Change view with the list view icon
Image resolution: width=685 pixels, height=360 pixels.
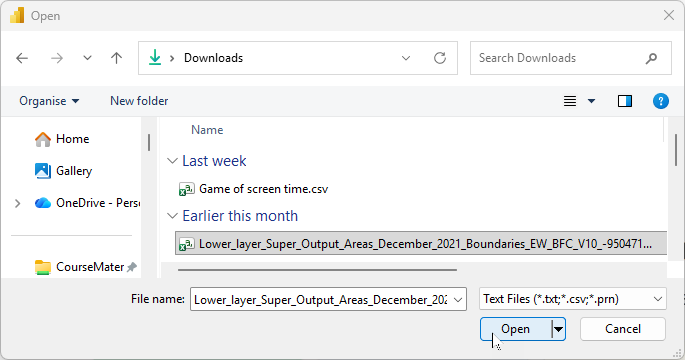[570, 101]
